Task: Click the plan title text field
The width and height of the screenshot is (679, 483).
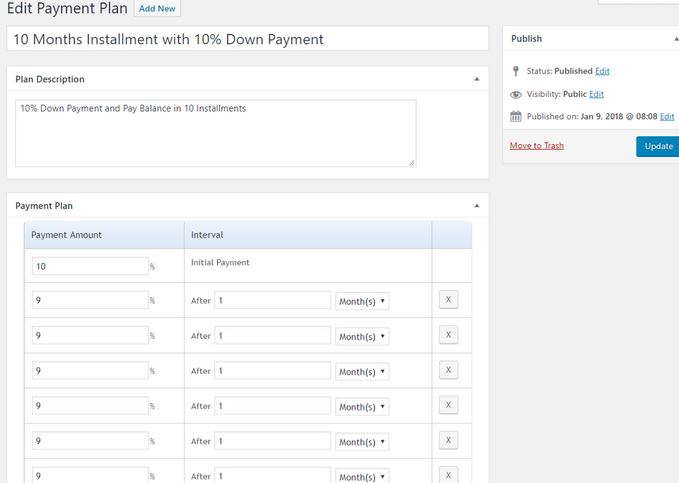Action: (248, 39)
